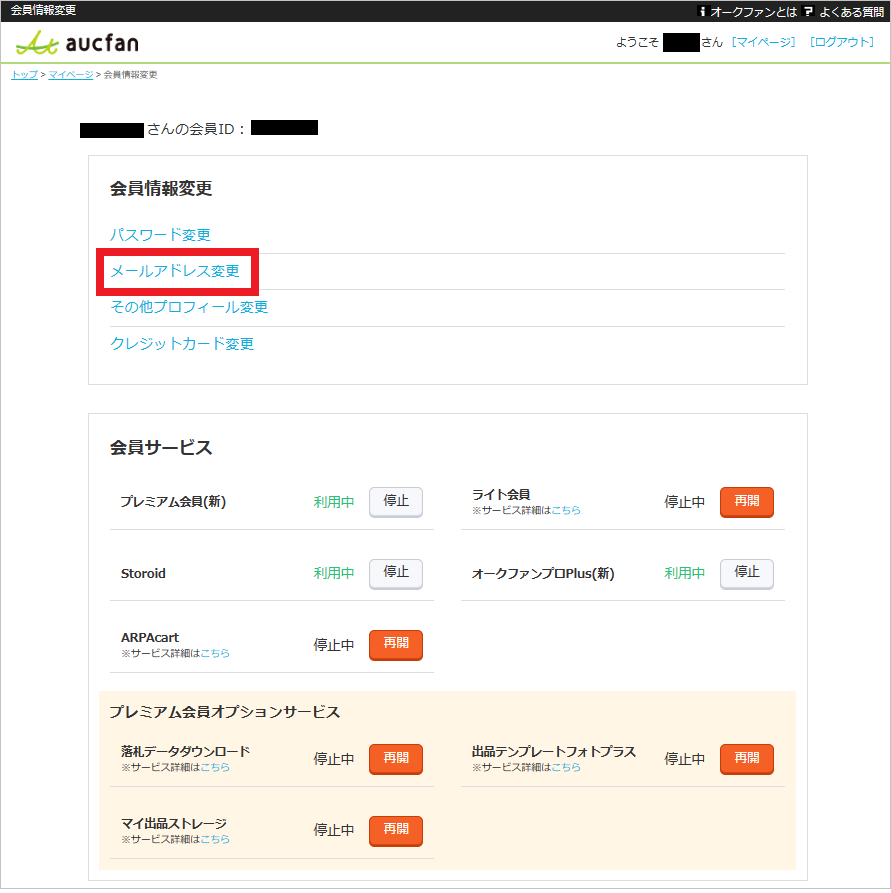Stop the オークファンプロPlus(新) service
The height and width of the screenshot is (893, 891).
(746, 574)
